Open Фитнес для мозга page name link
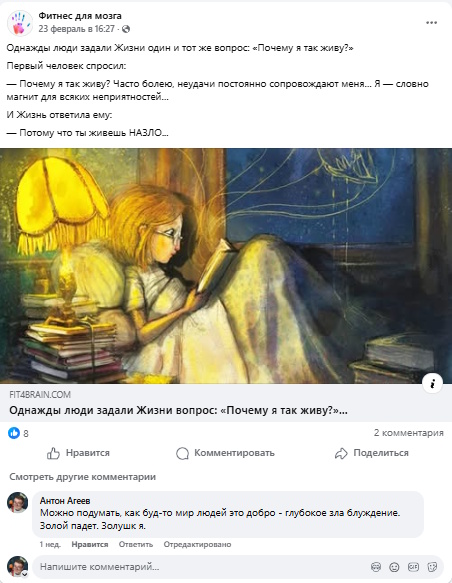This screenshot has width=452, height=583. tap(80, 16)
